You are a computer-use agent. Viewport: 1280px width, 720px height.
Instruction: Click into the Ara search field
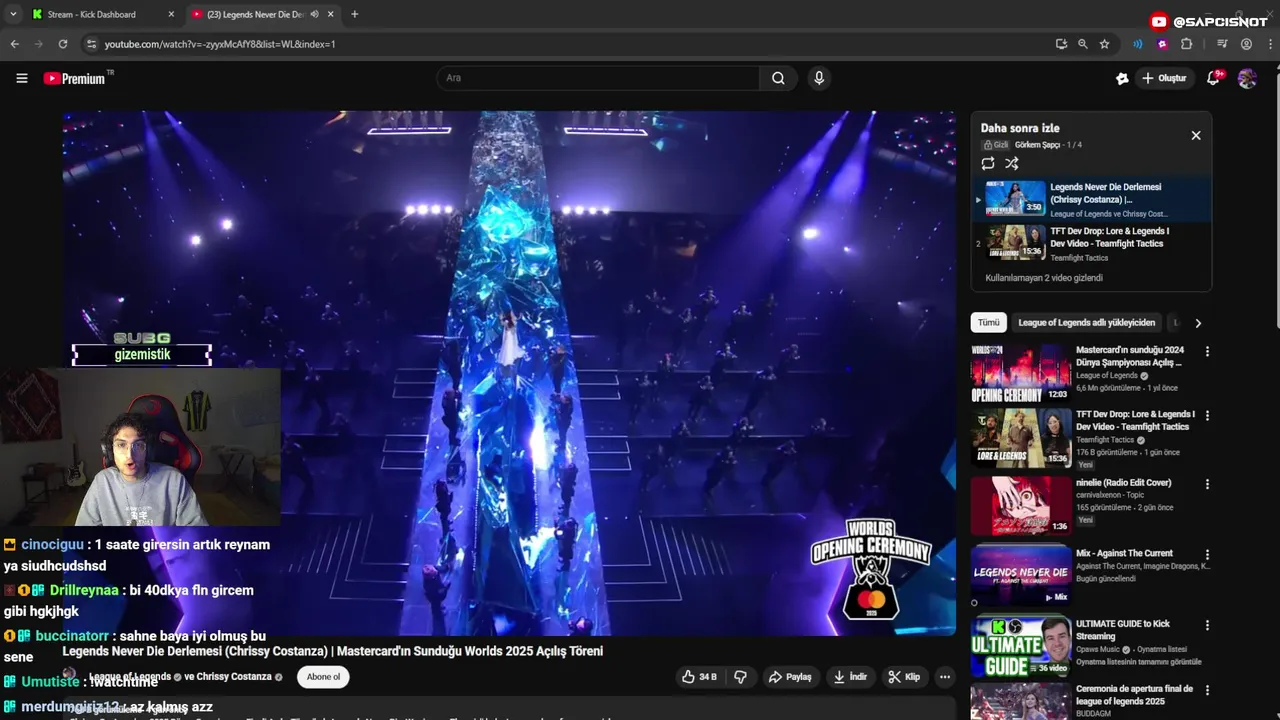click(x=598, y=78)
